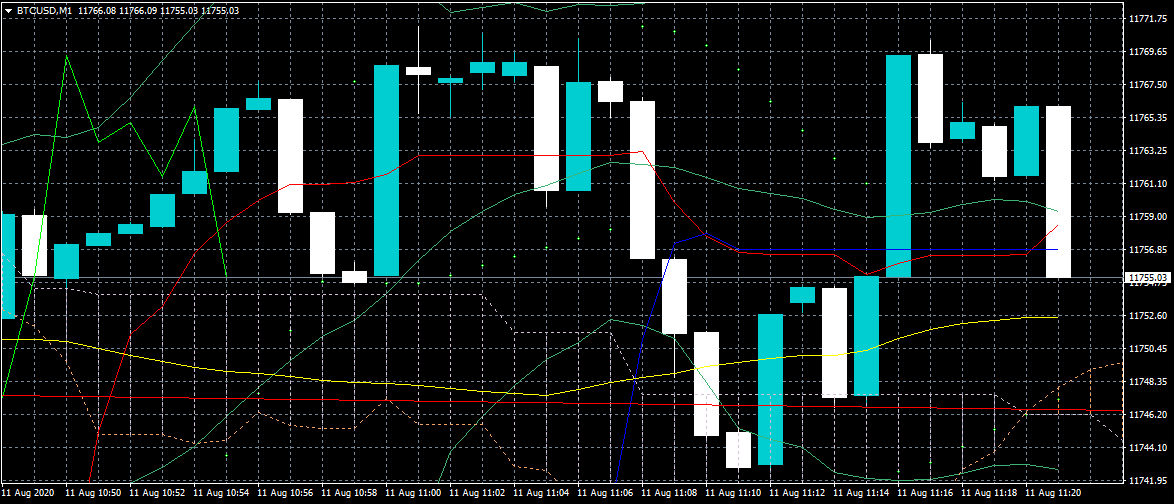Click the OHLC value 11766.08 in header
The image size is (1174, 504).
[x=97, y=10]
